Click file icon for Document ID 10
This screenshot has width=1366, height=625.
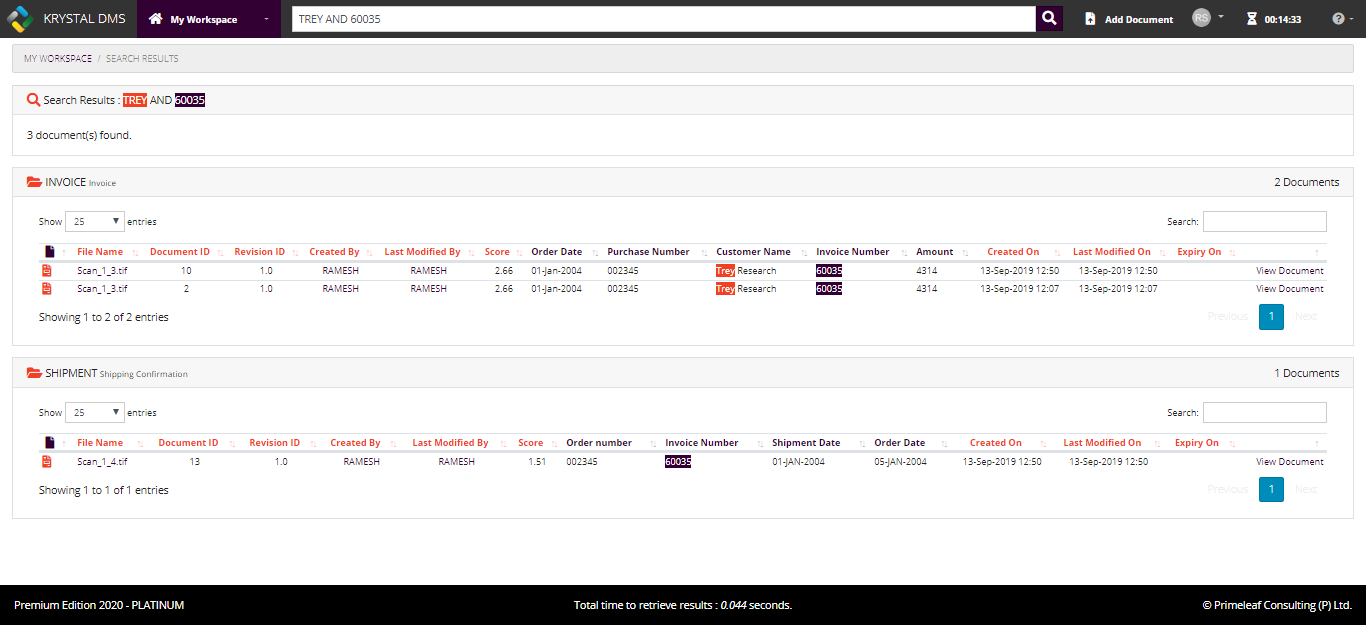tap(46, 271)
